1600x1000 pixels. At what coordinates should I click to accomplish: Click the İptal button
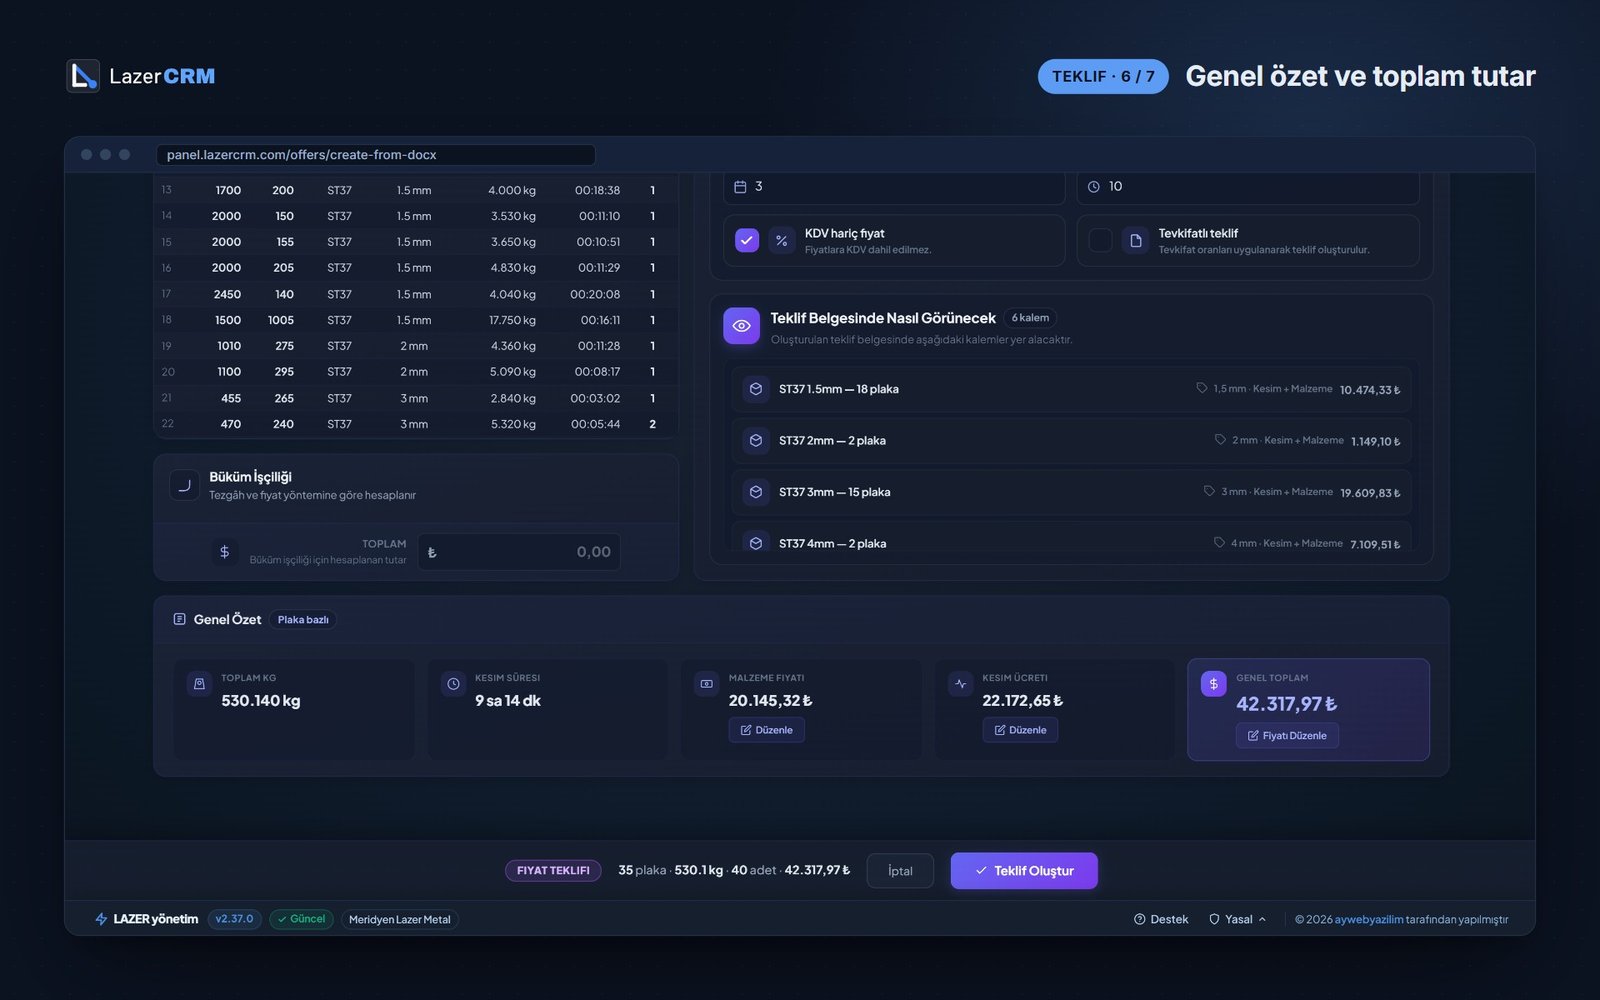[900, 871]
